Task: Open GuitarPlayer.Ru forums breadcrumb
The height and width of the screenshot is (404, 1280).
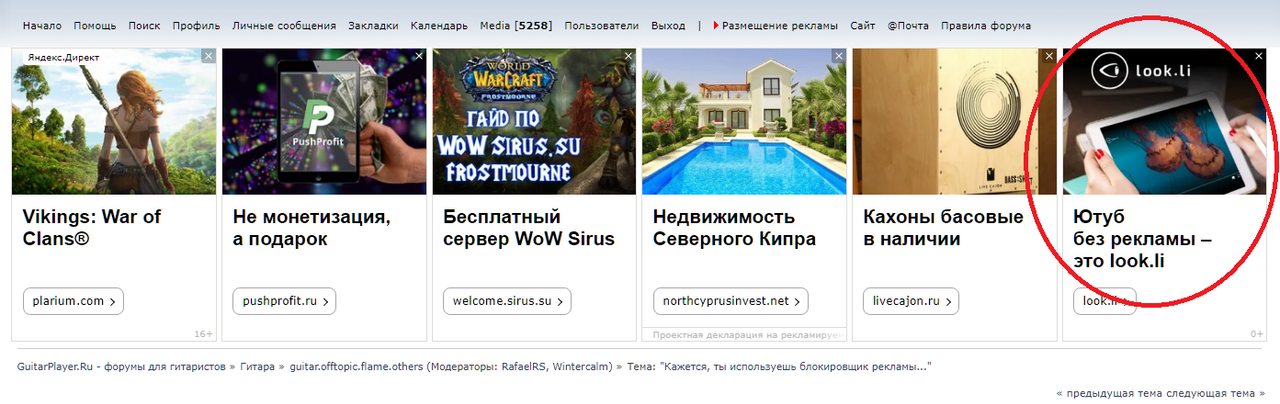Action: (121, 367)
